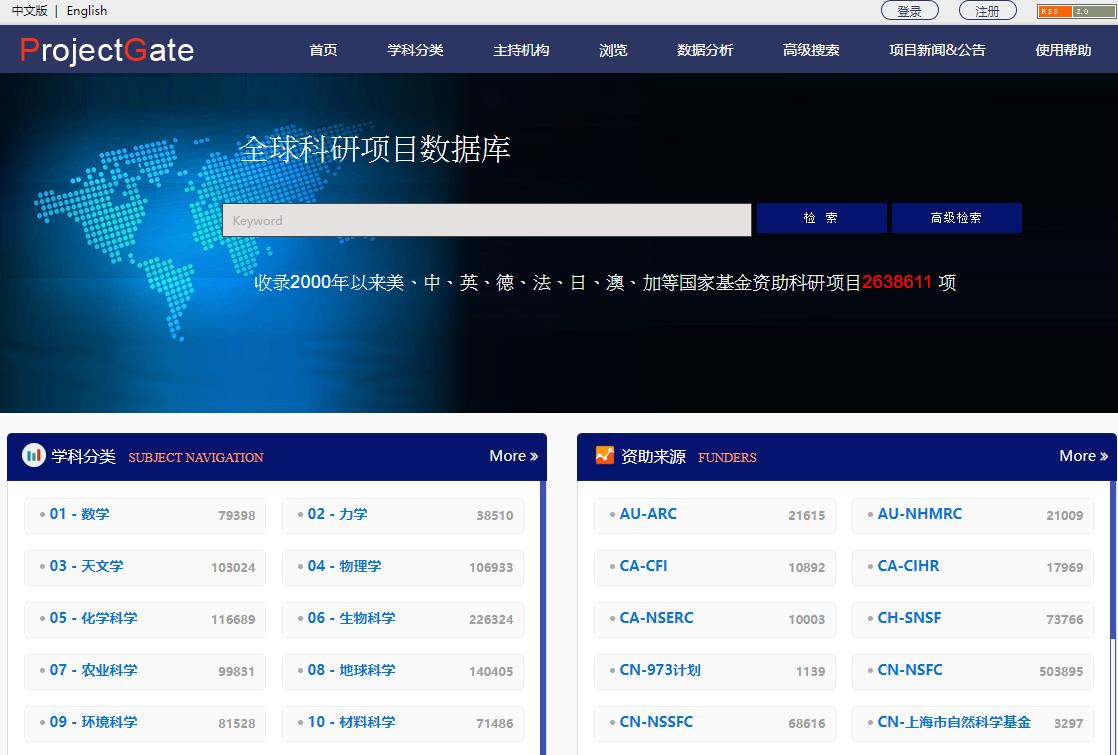Open the 主持机构 menu item
This screenshot has height=755, width=1118.
click(x=521, y=50)
